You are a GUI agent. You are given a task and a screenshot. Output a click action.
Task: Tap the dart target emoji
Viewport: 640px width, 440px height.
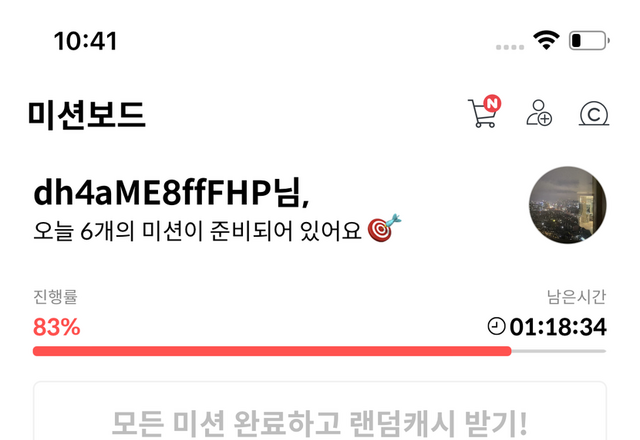click(x=384, y=228)
